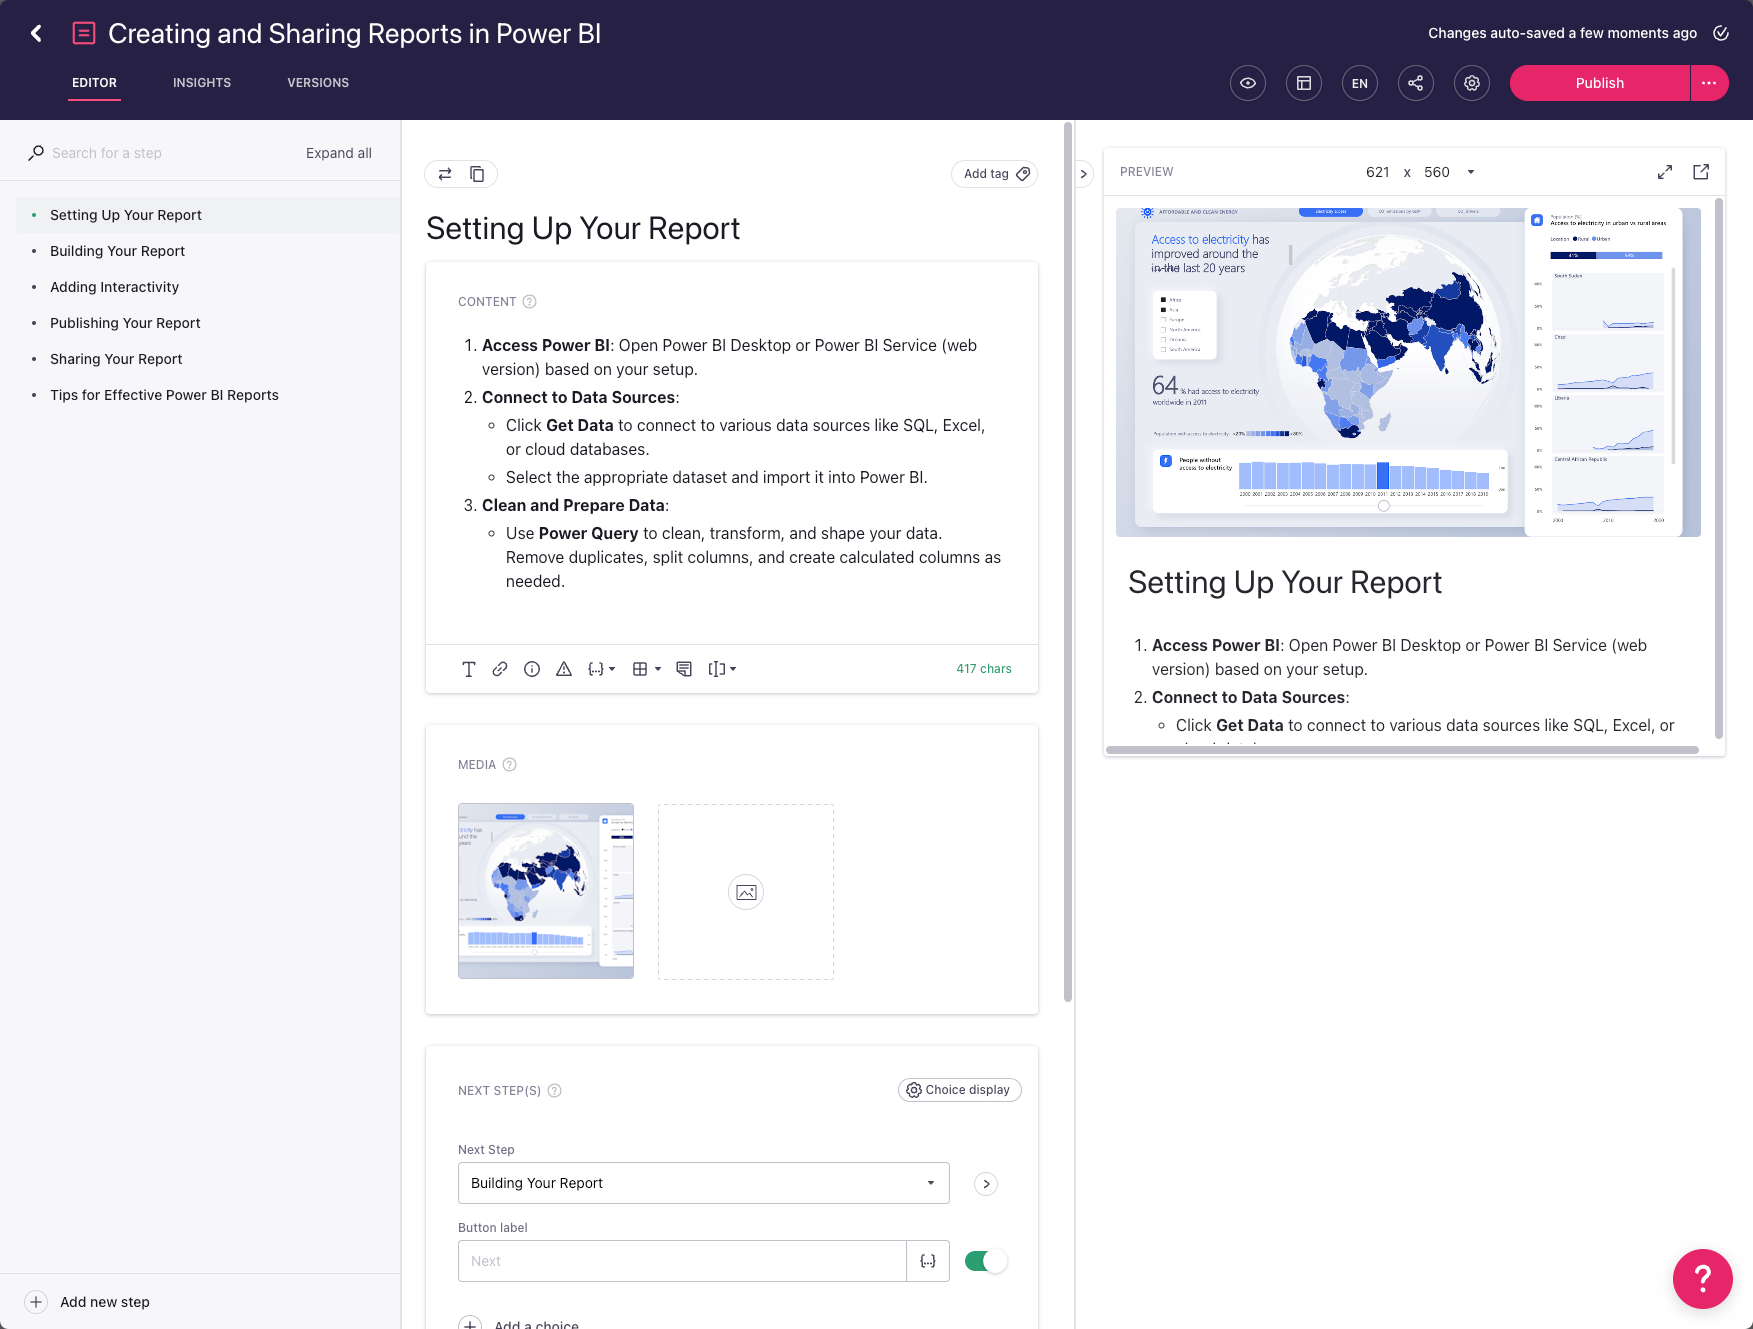
Task: Switch to the INSIGHTS tab
Action: tap(202, 83)
